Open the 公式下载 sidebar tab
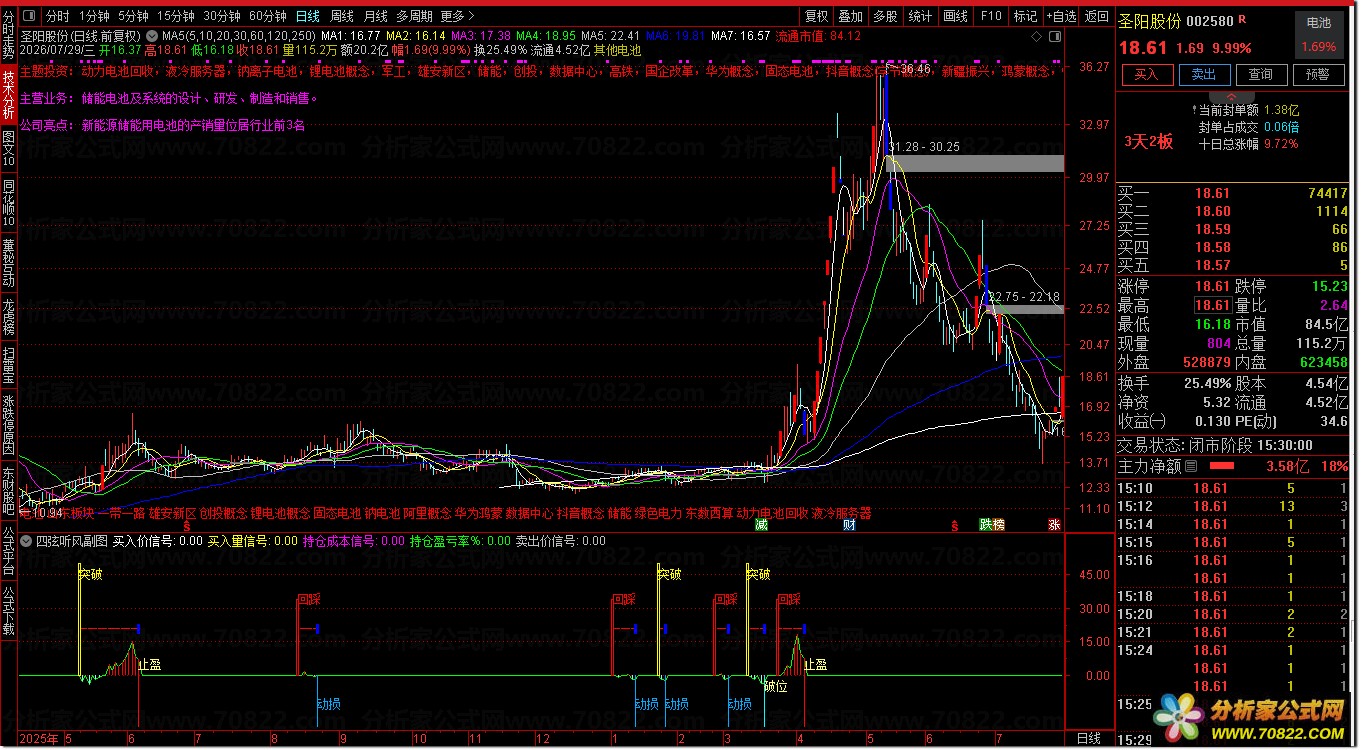Image resolution: width=1361 pixels, height=750 pixels. [9, 612]
